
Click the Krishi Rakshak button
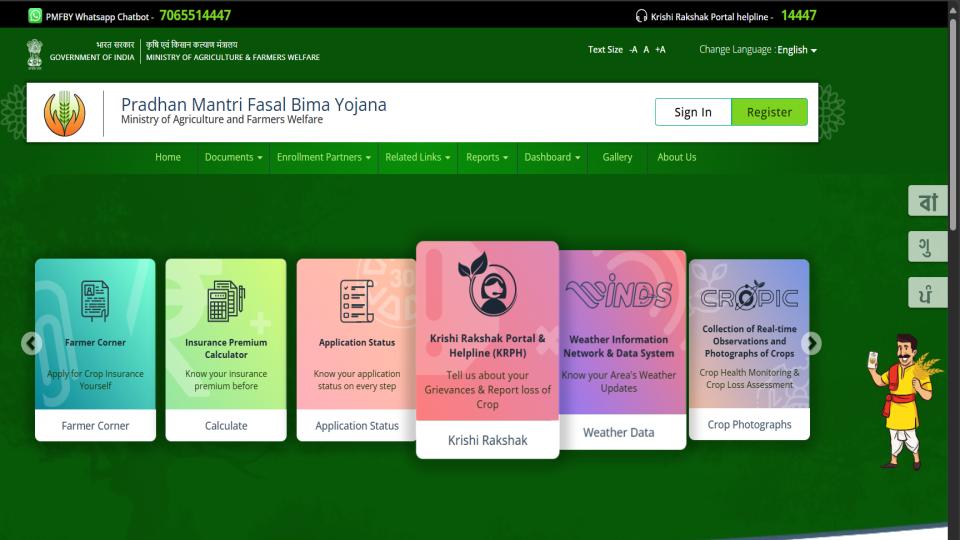click(487, 440)
